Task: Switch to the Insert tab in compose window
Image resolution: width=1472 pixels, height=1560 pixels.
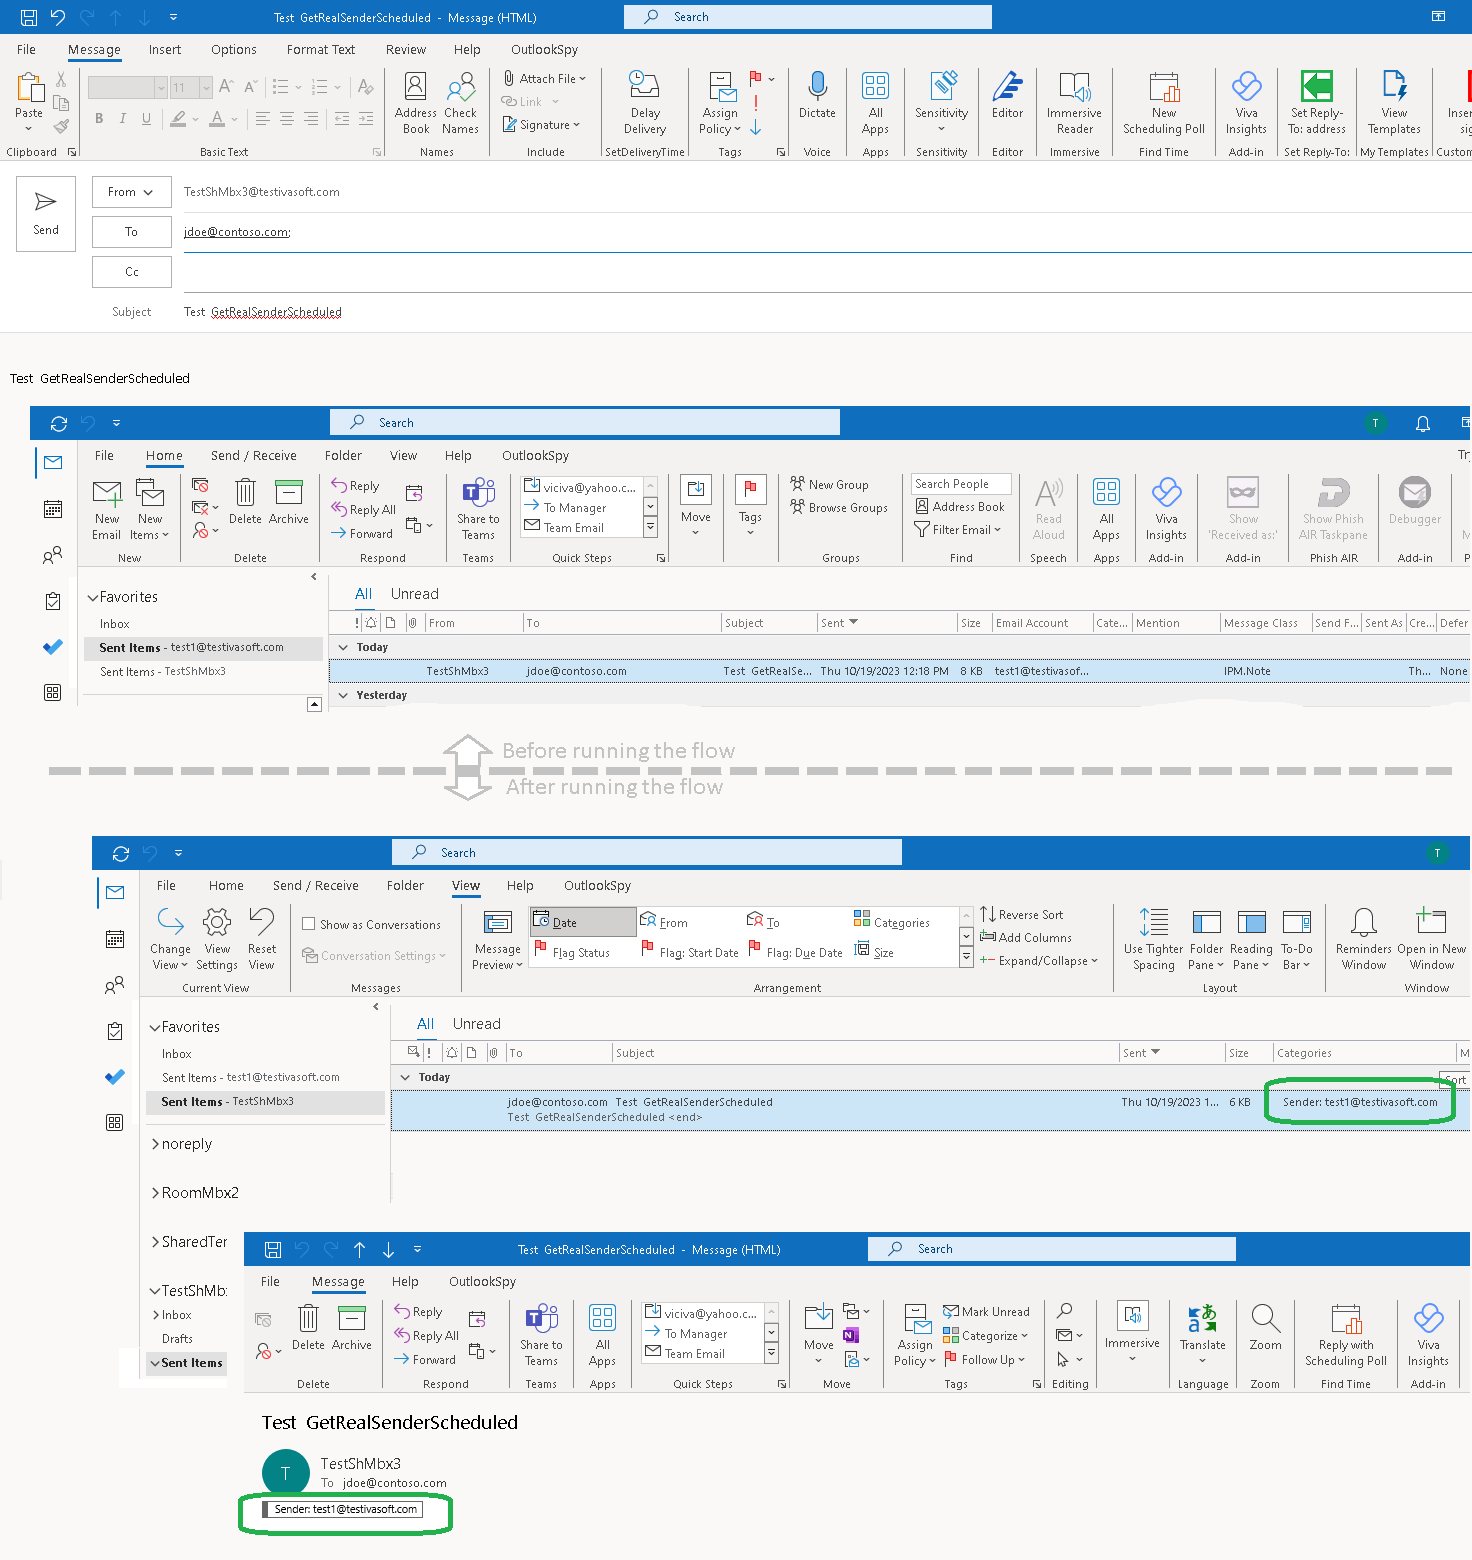Action: pos(165,50)
